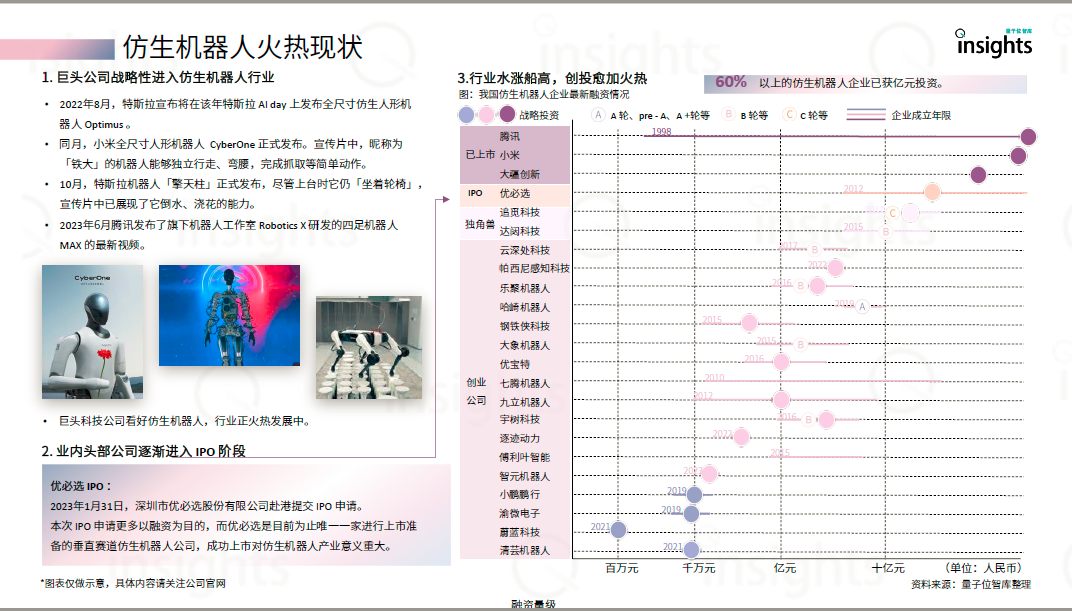Click the C-round marker on 追觅科技 row
This screenshot has height=611, width=1072.
892,213
